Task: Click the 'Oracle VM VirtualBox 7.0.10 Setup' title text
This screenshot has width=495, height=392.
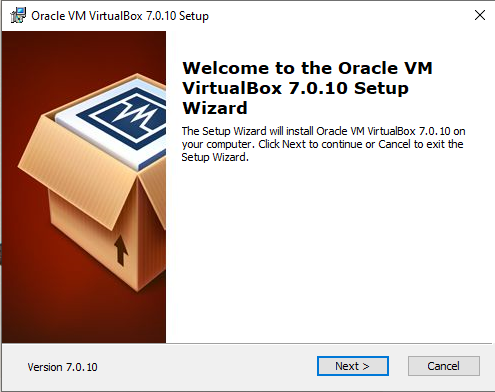Action: pos(120,16)
